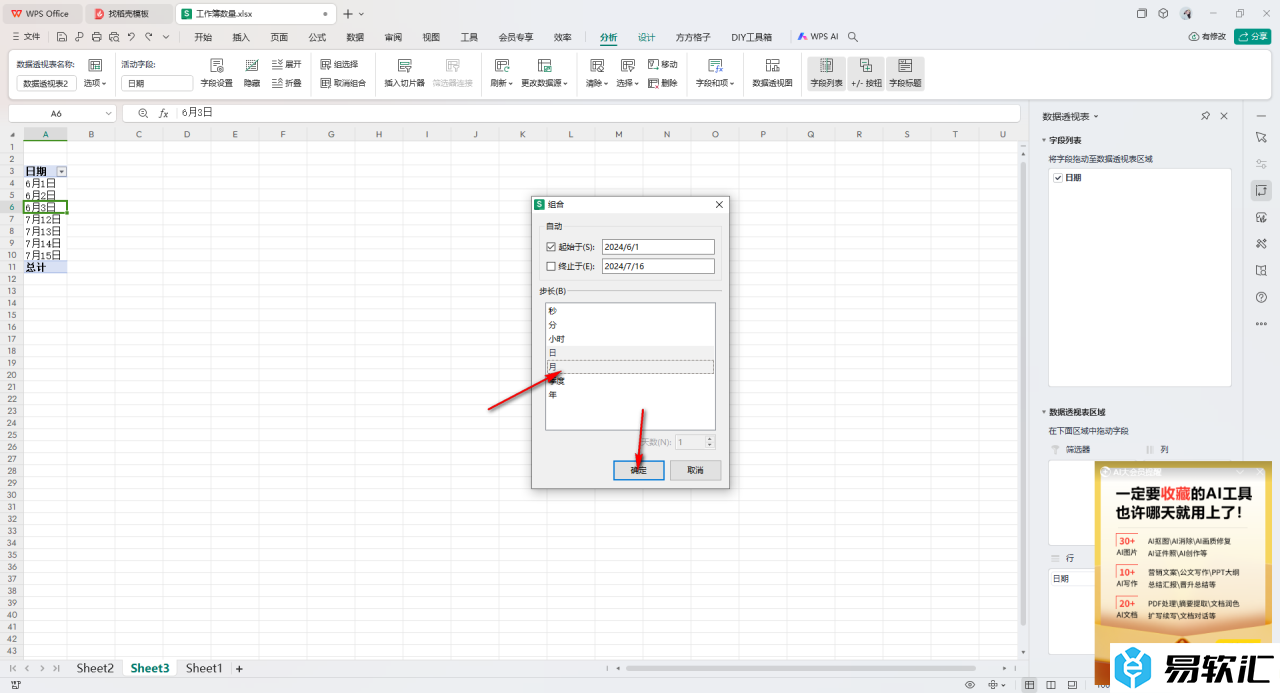Screen dimensions: 1280x693
Task: Click the zoom magnifier beside formula bar
Action: click(x=143, y=113)
